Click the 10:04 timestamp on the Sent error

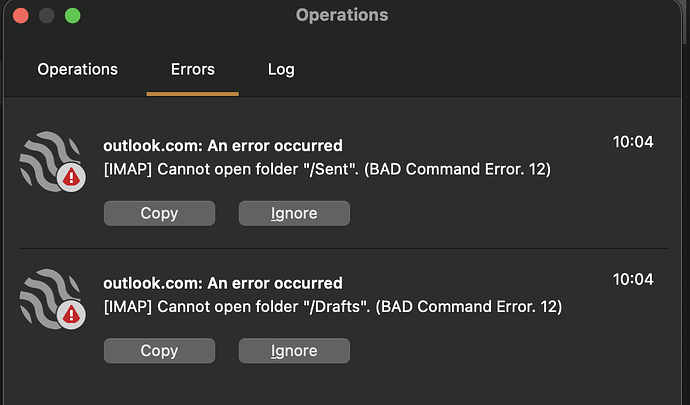pyautogui.click(x=633, y=142)
